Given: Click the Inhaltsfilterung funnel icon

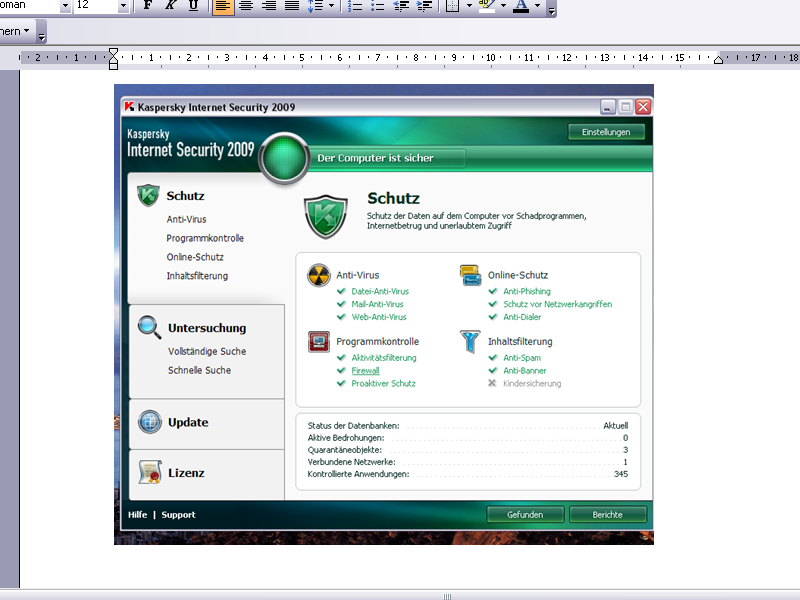Looking at the screenshot, I should 470,342.
